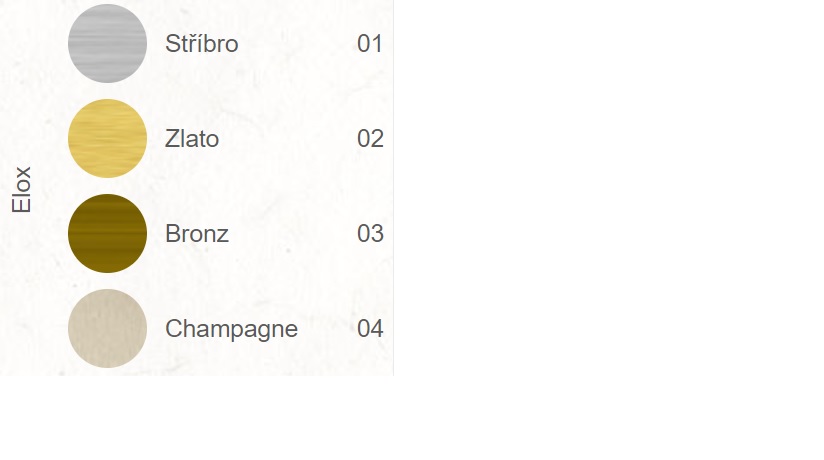Select the silver Stříbro color swatch

click(x=107, y=43)
